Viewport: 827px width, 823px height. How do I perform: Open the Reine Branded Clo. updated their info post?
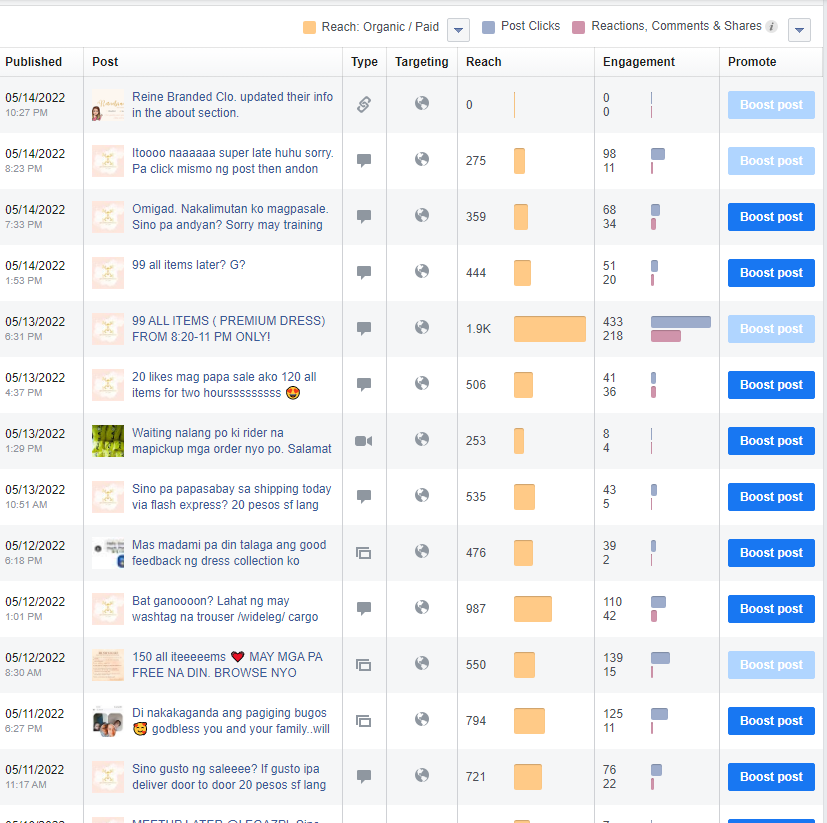pos(232,104)
